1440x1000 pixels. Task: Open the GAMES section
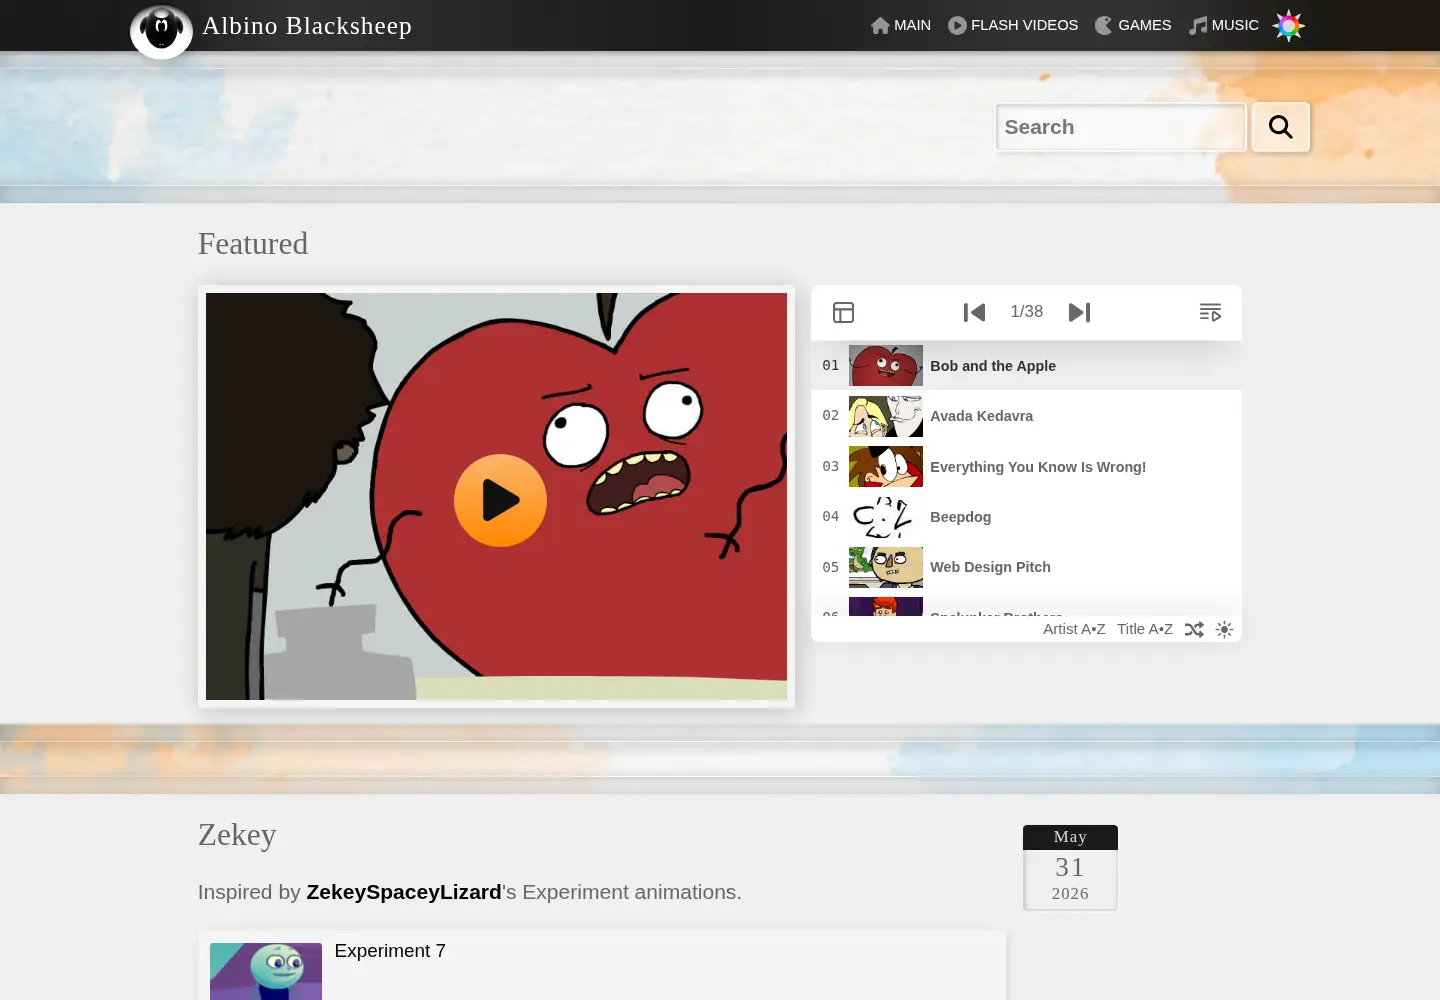pos(1133,25)
